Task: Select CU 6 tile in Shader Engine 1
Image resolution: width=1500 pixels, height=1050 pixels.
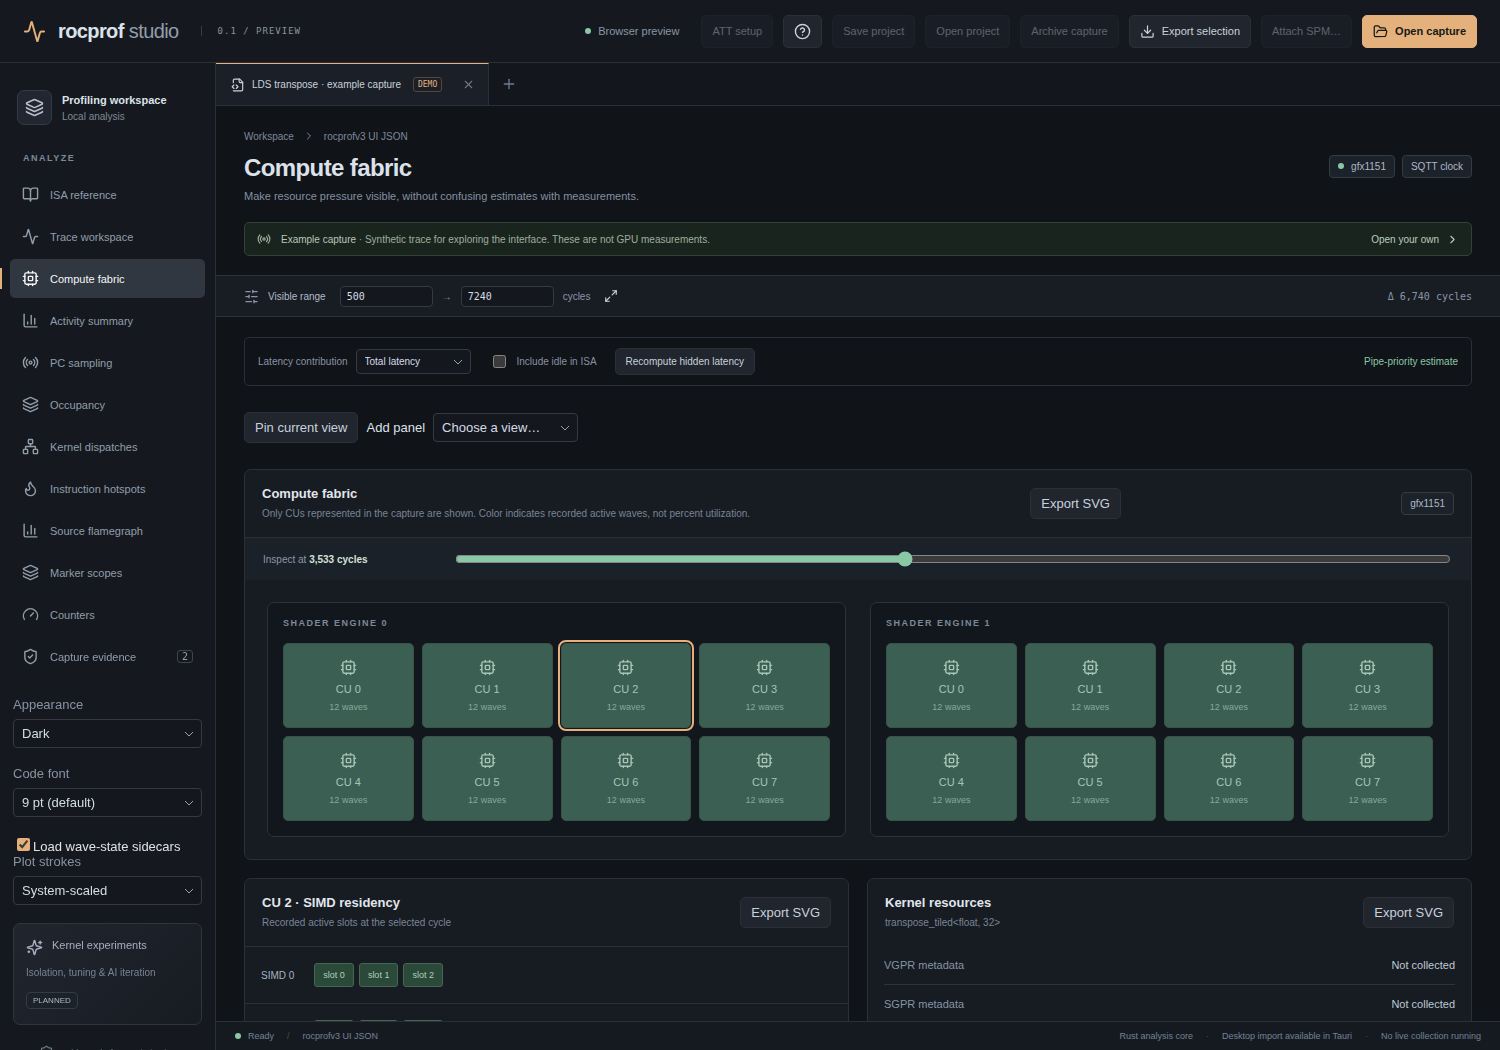Action: pyautogui.click(x=1229, y=778)
